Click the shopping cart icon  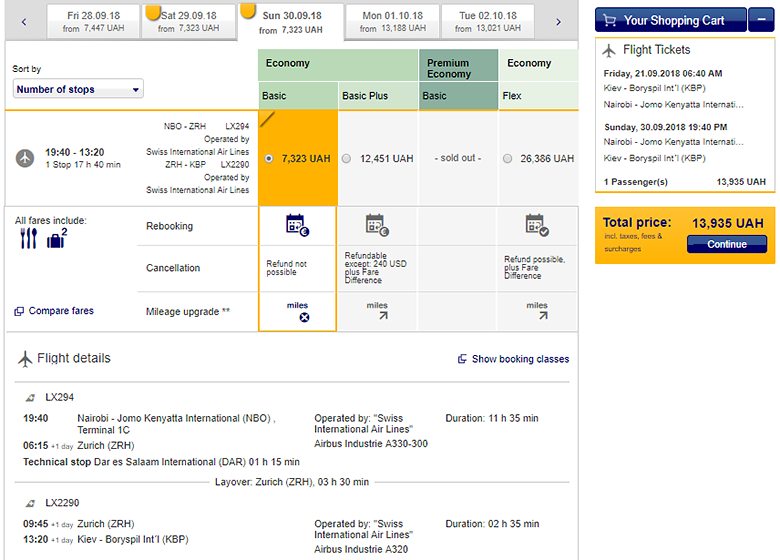(608, 20)
